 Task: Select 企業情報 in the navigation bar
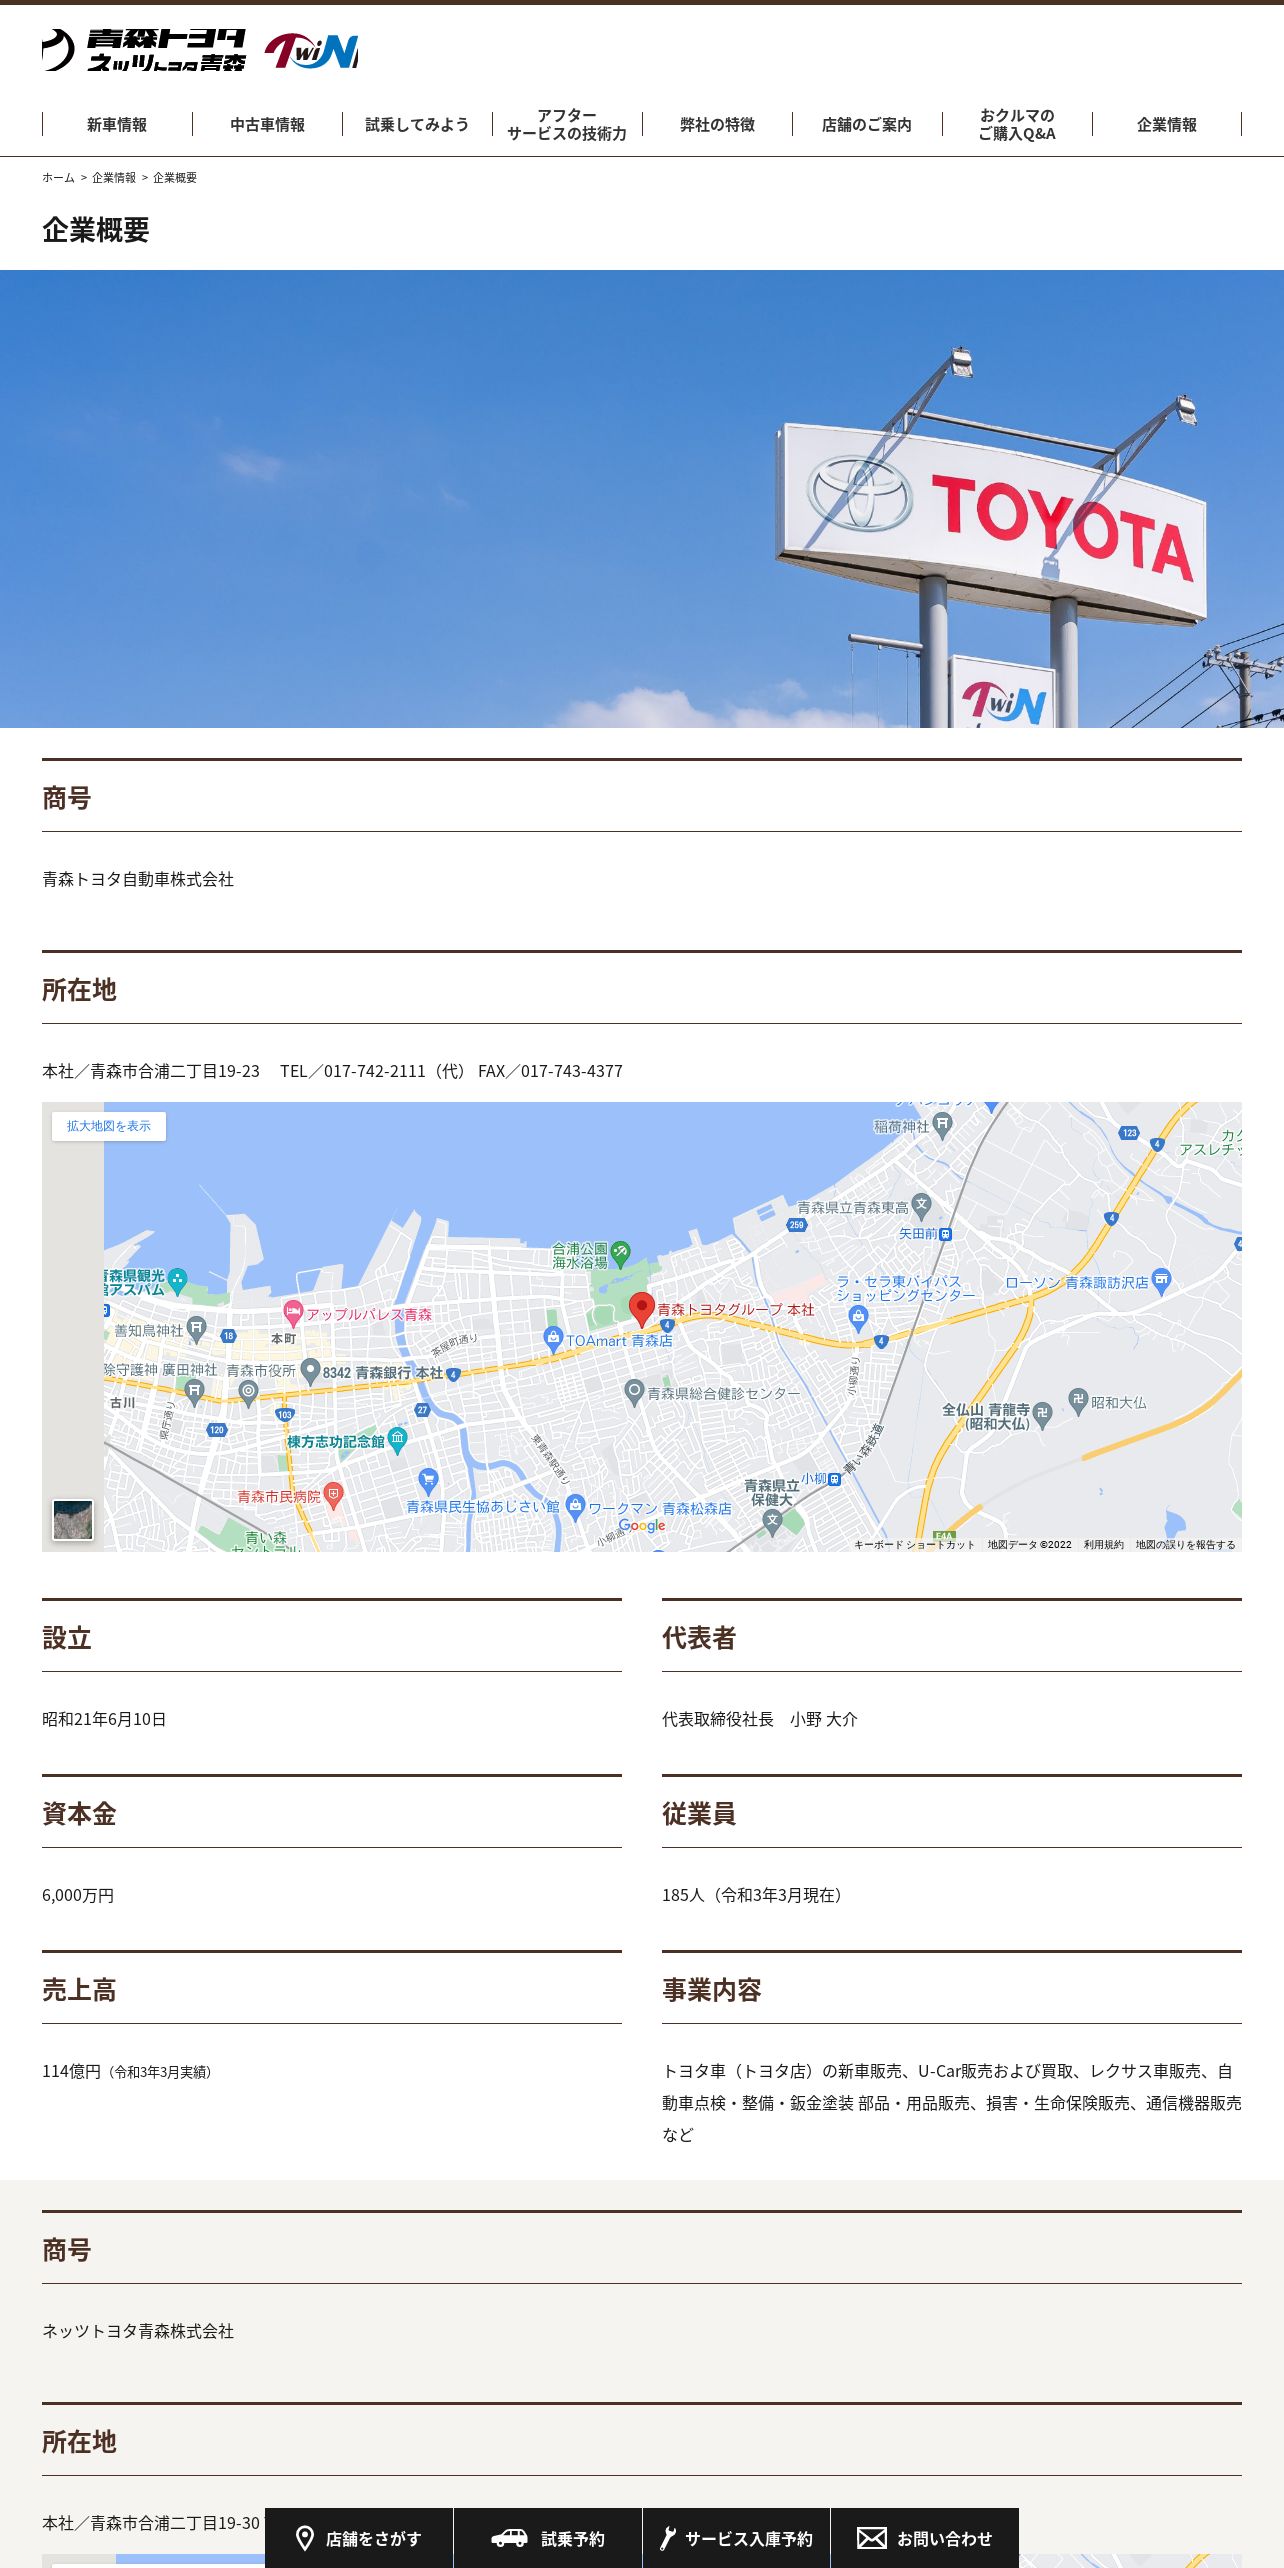[1167, 125]
